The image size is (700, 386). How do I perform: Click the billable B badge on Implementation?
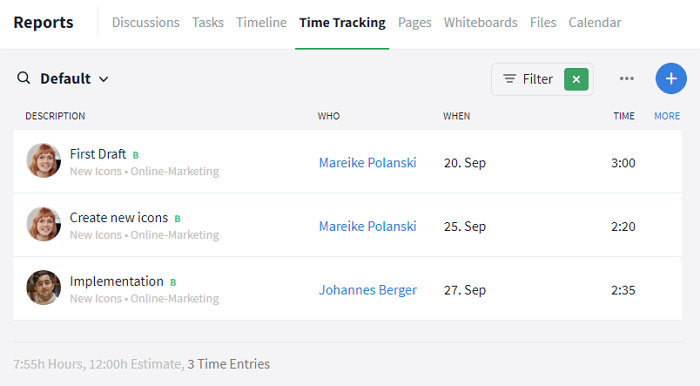pos(173,282)
